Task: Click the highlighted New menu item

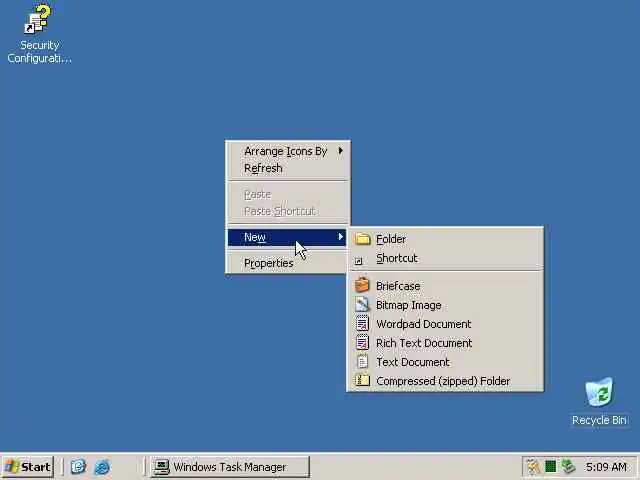Action: click(x=287, y=237)
